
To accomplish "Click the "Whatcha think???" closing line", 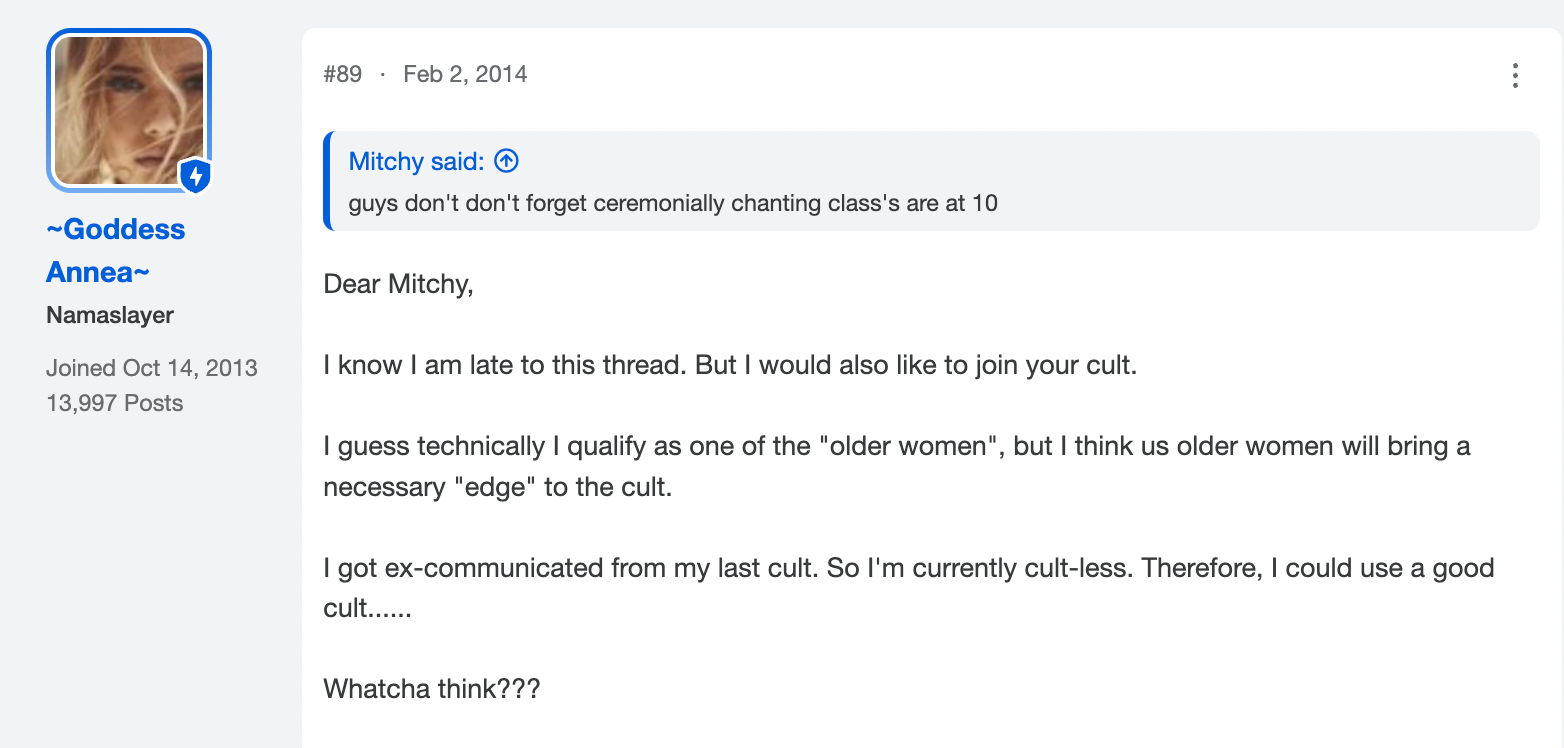I will tap(432, 689).
